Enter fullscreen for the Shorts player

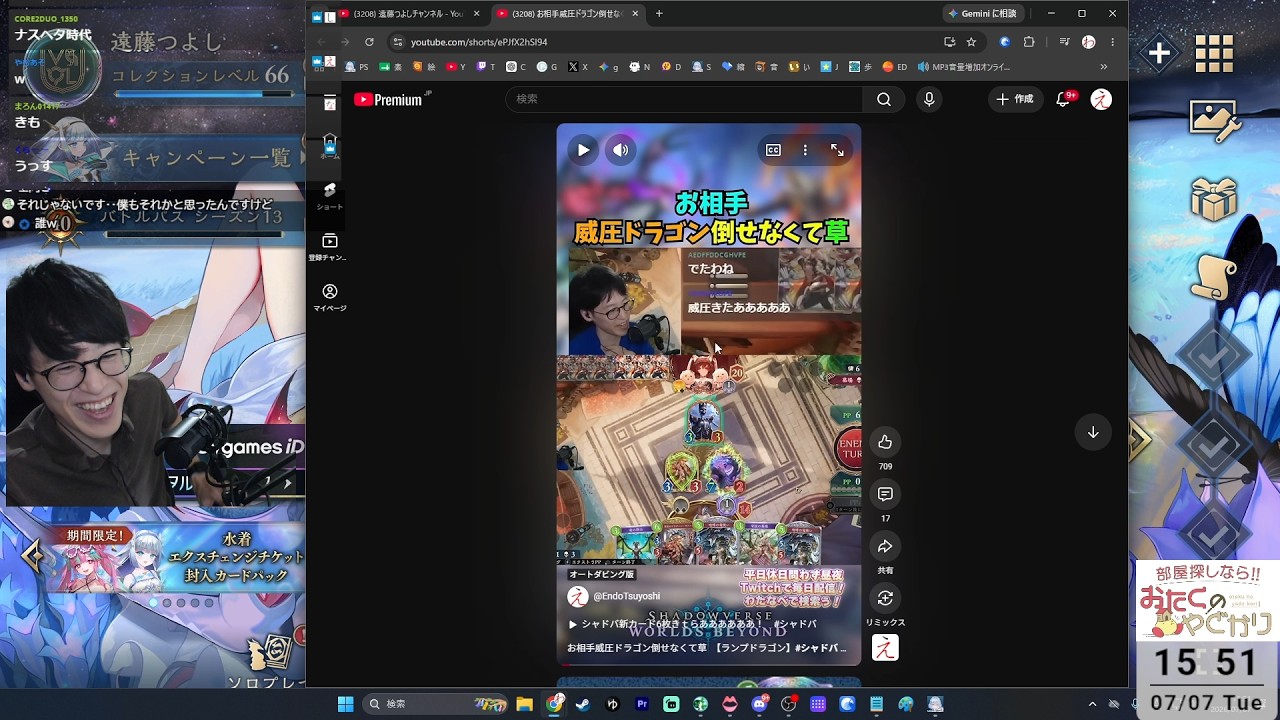[x=837, y=150]
